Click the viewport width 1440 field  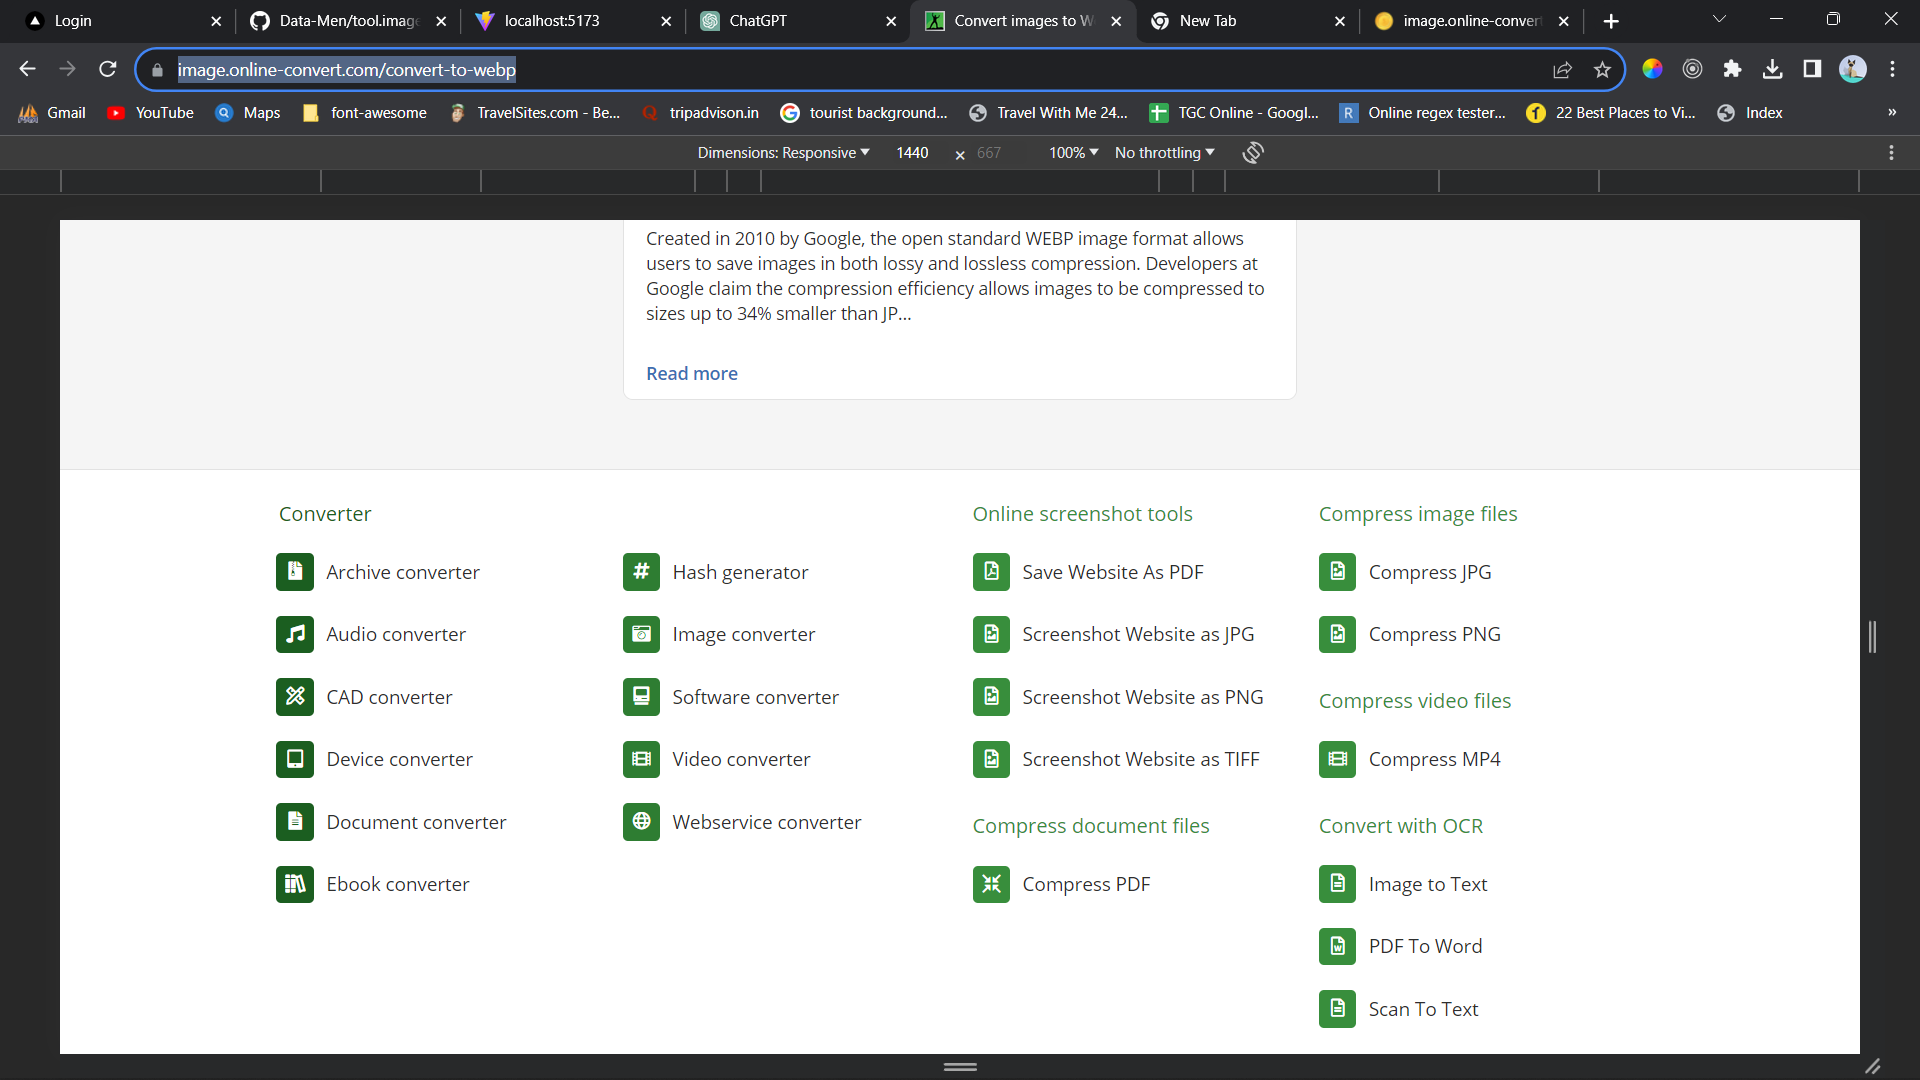pyautogui.click(x=912, y=152)
